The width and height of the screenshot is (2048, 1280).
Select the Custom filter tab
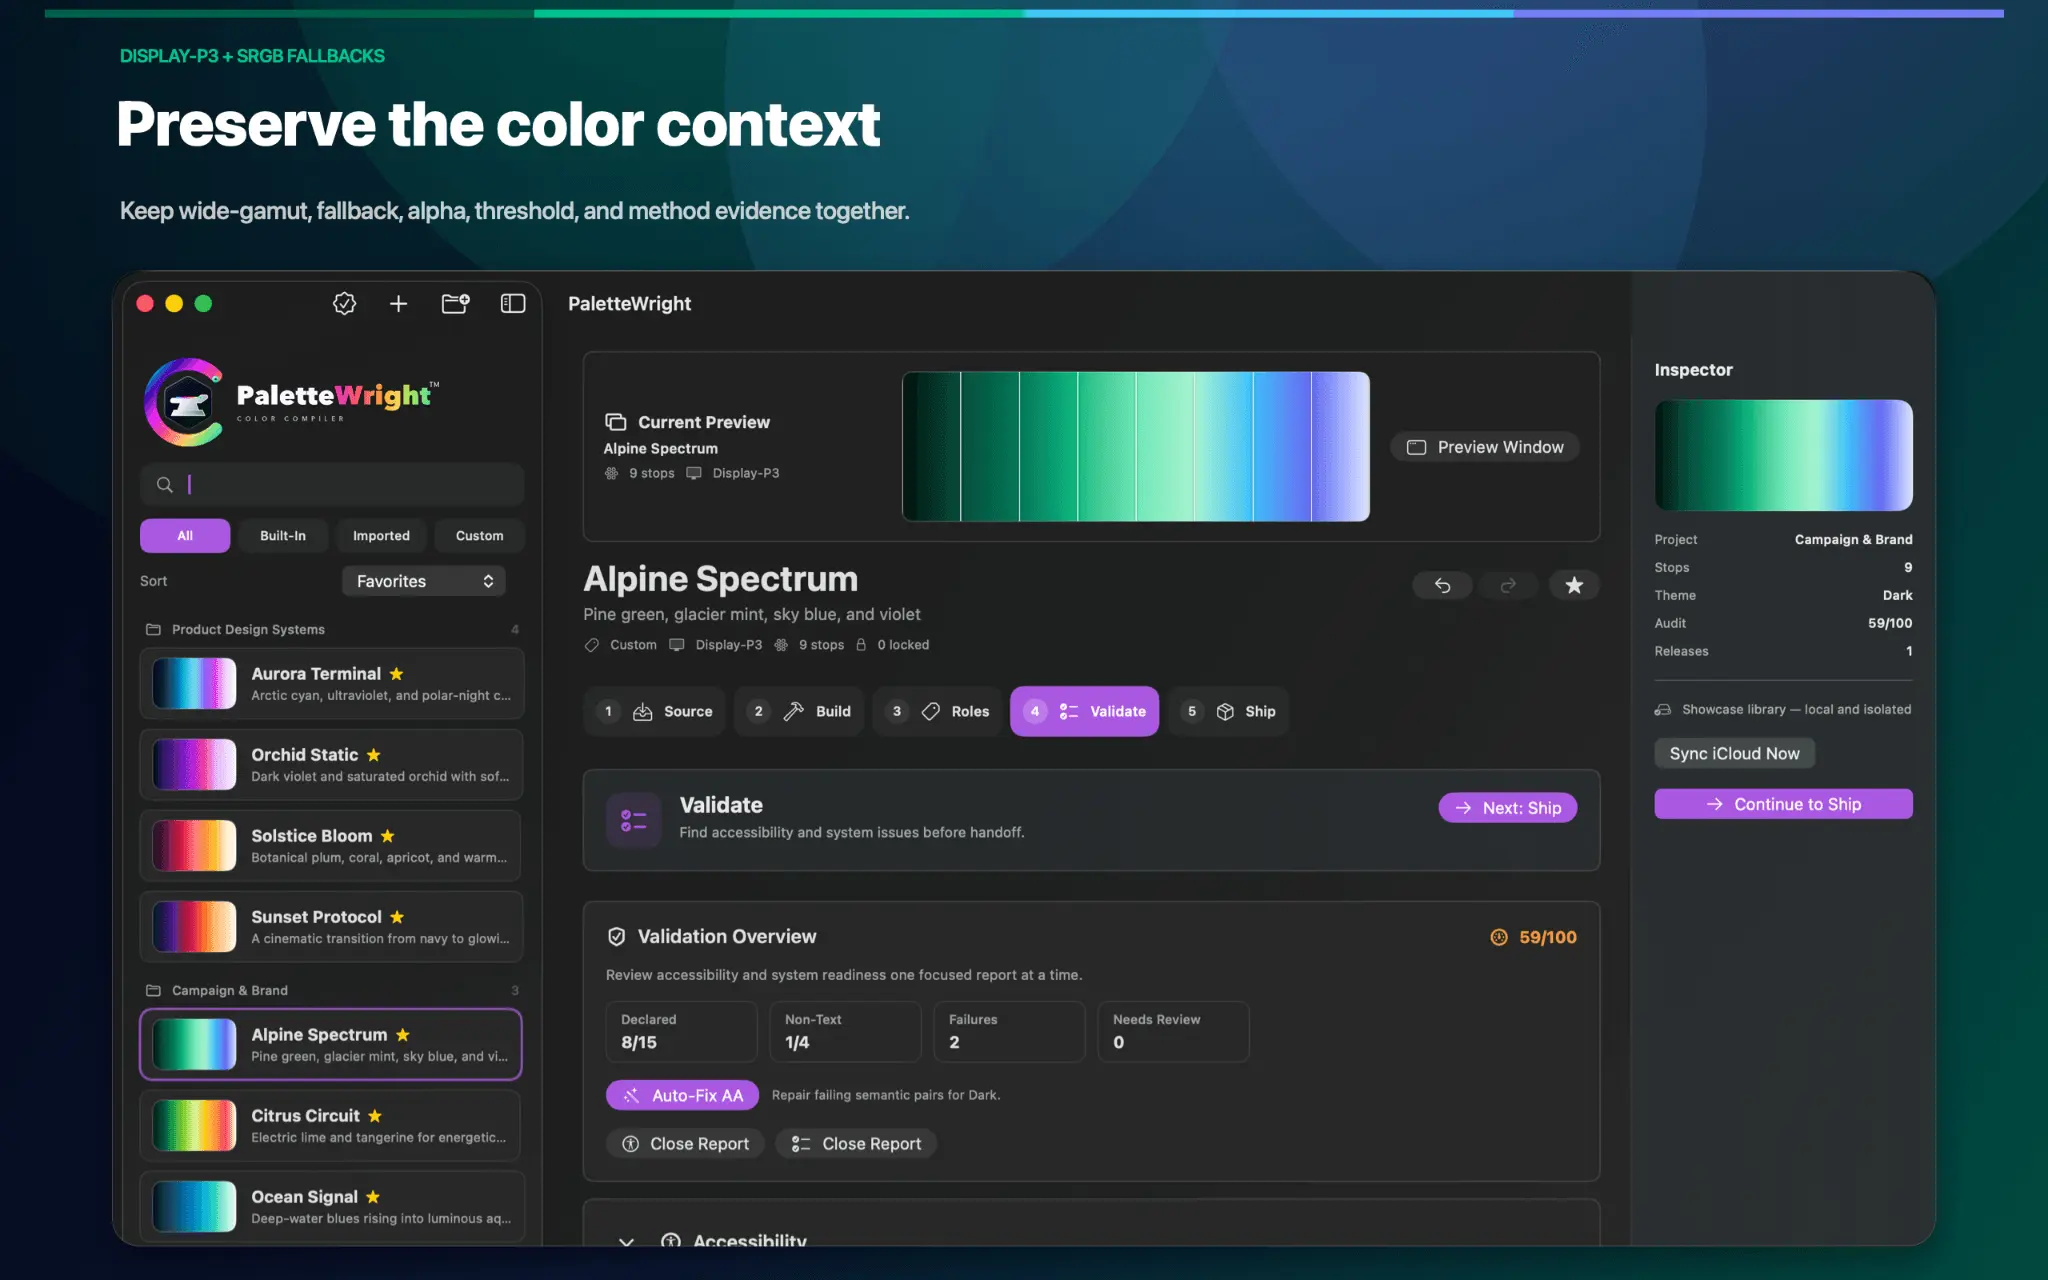tap(480, 536)
